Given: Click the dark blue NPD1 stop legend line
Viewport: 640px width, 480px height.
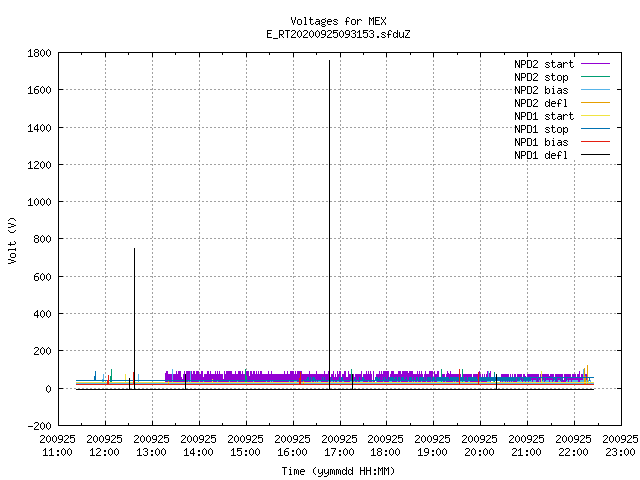Looking at the screenshot, I should point(595,129).
